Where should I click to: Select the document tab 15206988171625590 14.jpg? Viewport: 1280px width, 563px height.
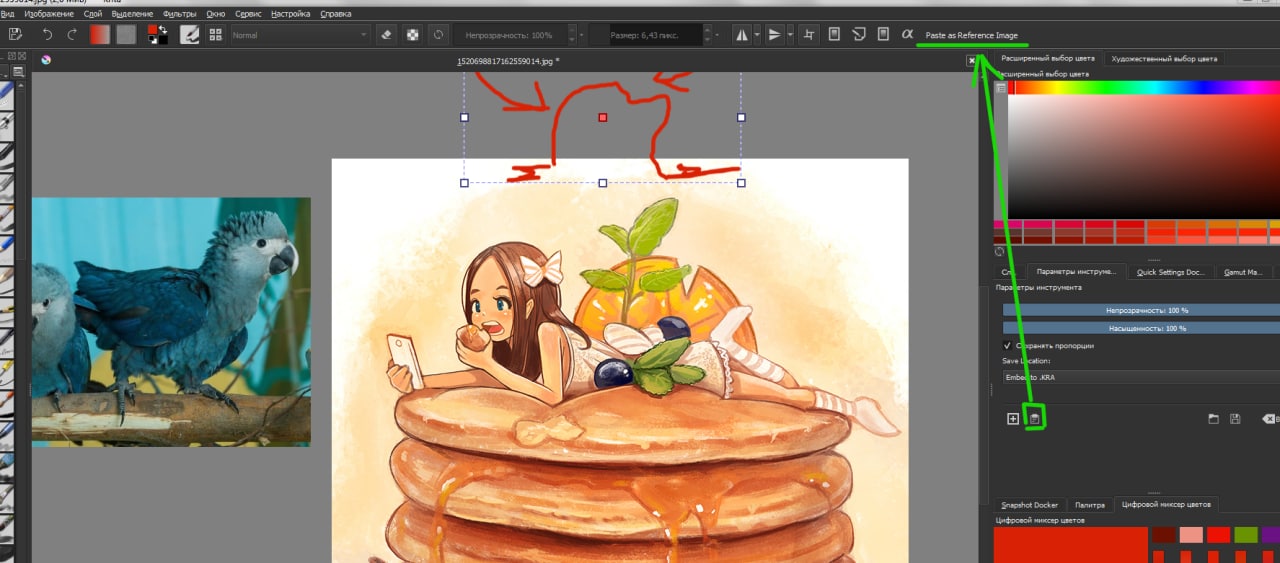[x=507, y=61]
